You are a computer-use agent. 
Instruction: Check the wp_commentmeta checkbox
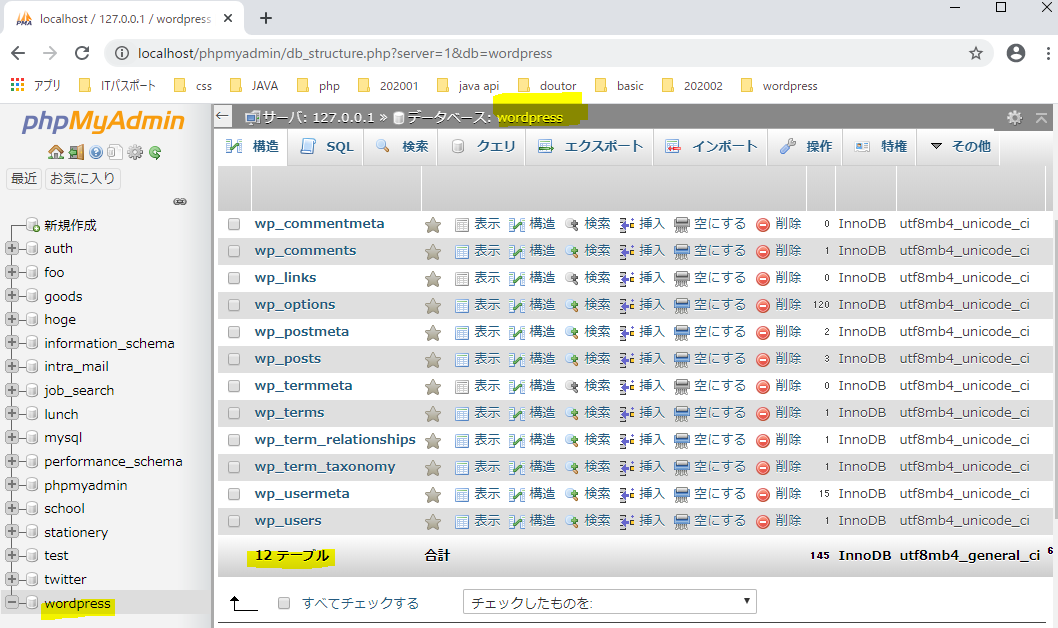(x=234, y=224)
